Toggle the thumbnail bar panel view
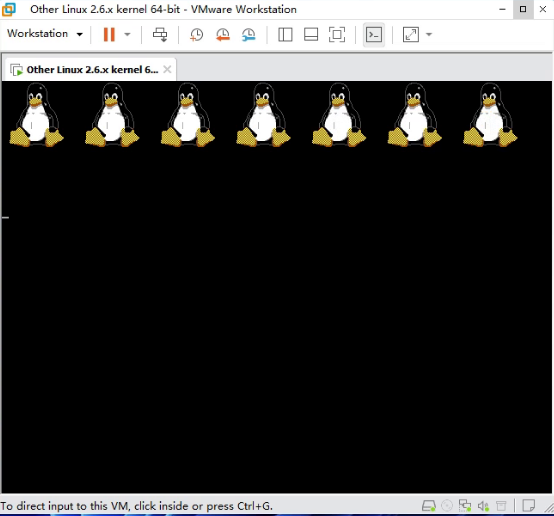 pos(311,35)
